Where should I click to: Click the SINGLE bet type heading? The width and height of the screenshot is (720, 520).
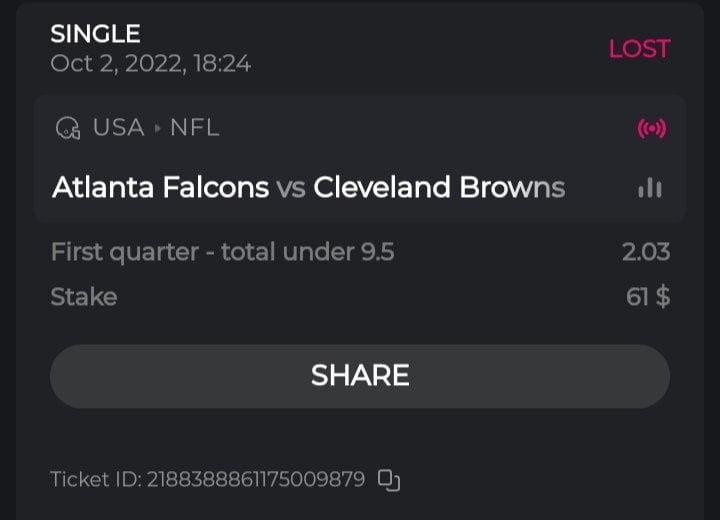(95, 34)
